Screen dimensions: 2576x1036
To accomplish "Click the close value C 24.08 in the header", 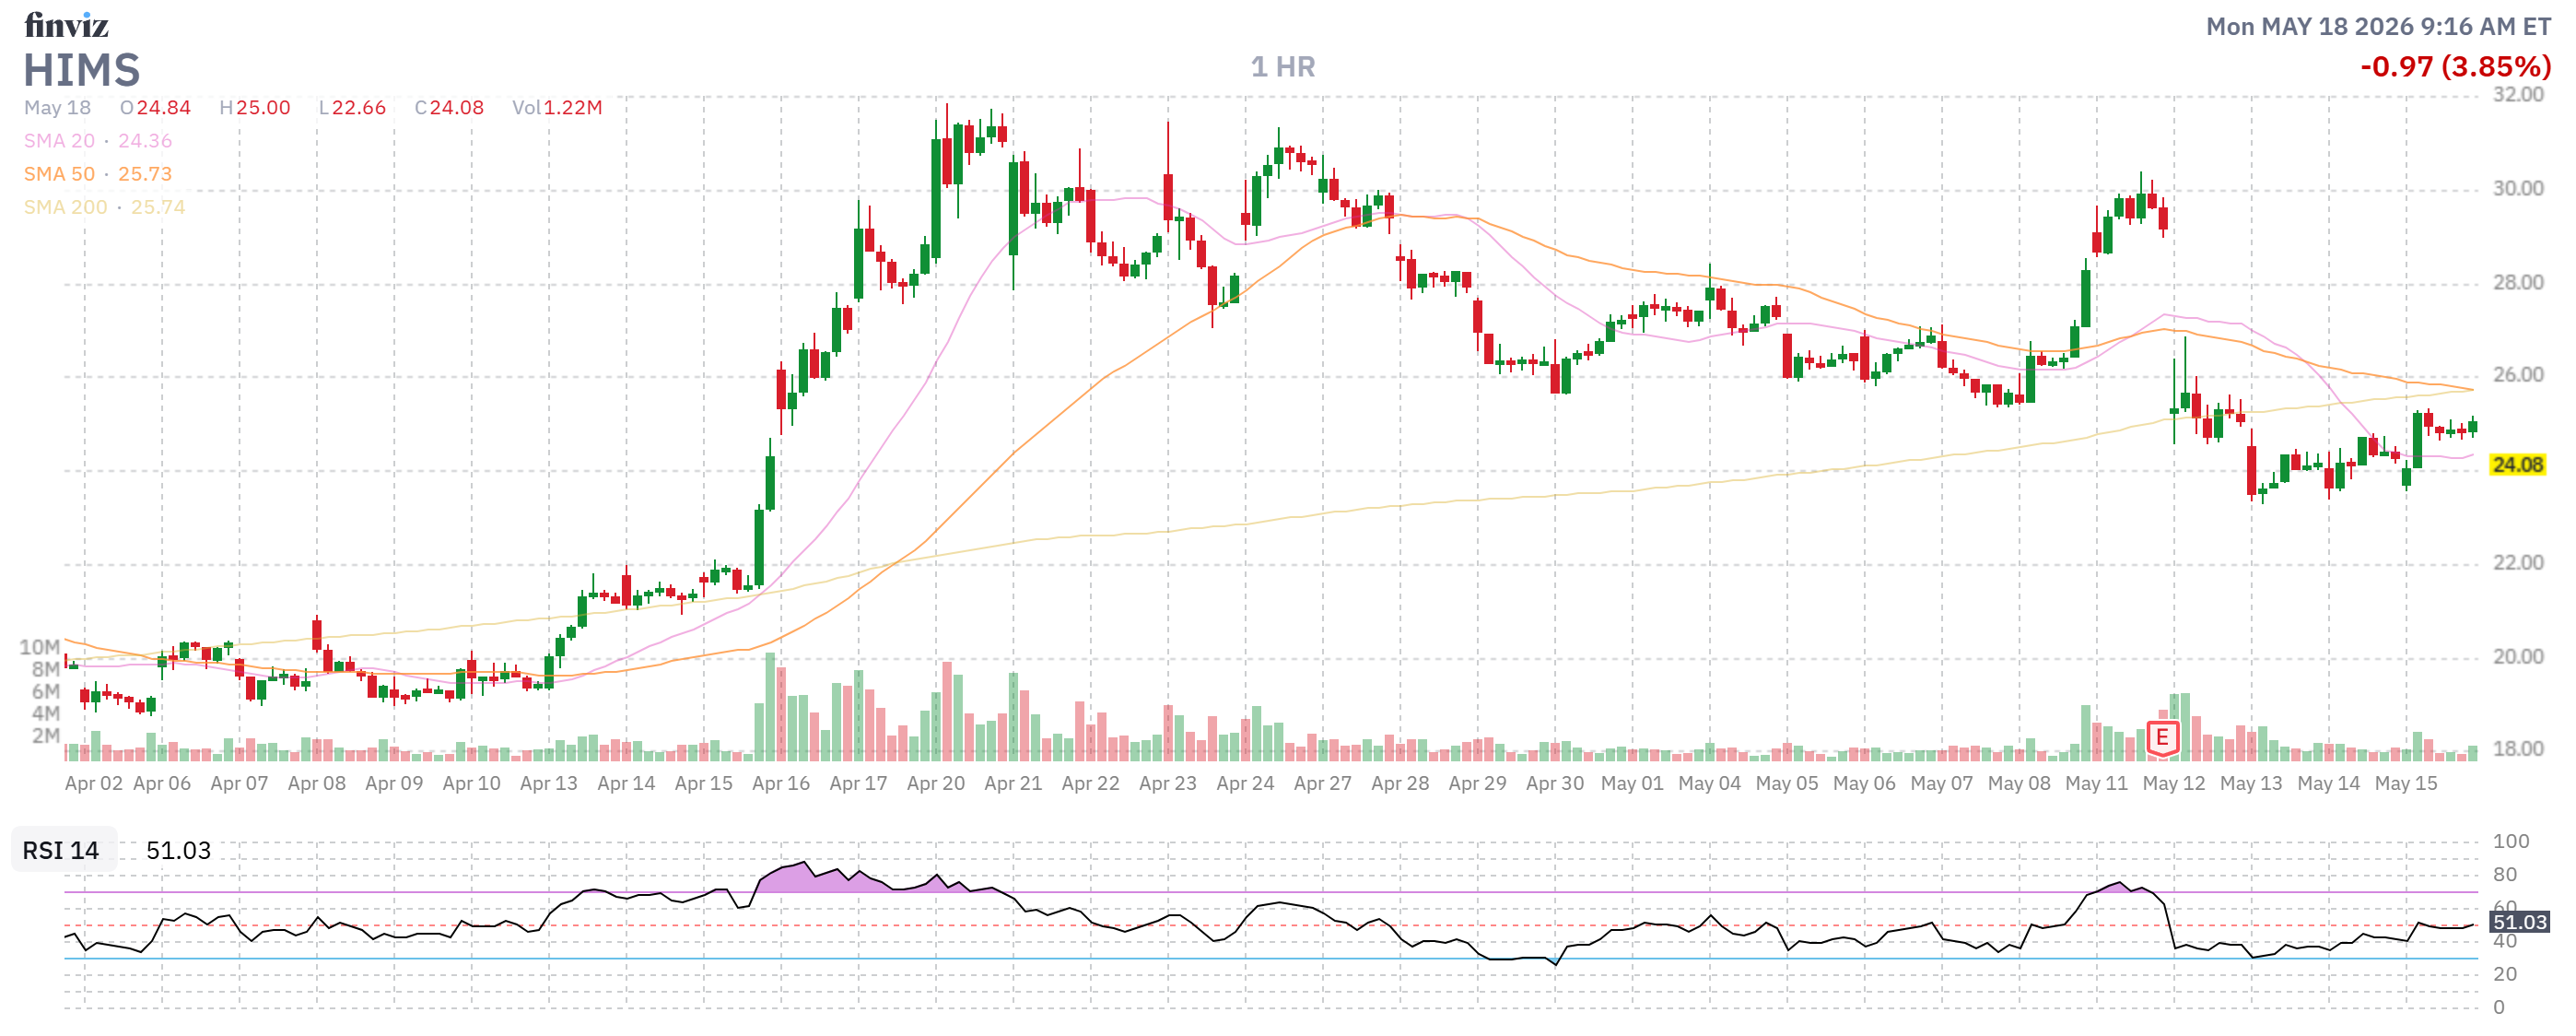I will pos(449,108).
